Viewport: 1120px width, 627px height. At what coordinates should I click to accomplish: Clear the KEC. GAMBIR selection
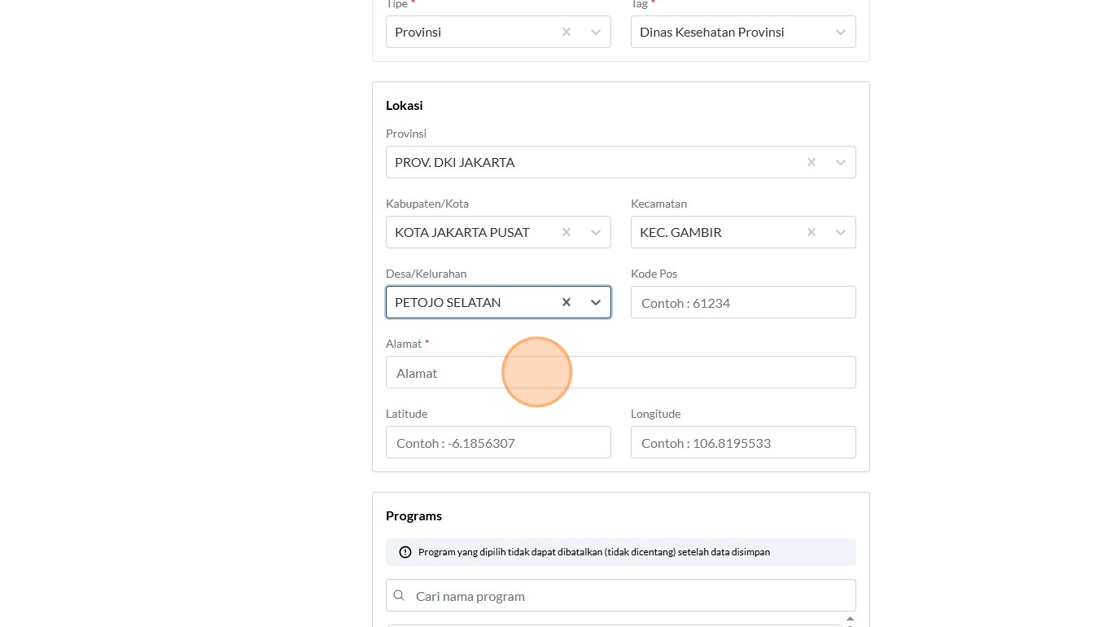coord(811,232)
